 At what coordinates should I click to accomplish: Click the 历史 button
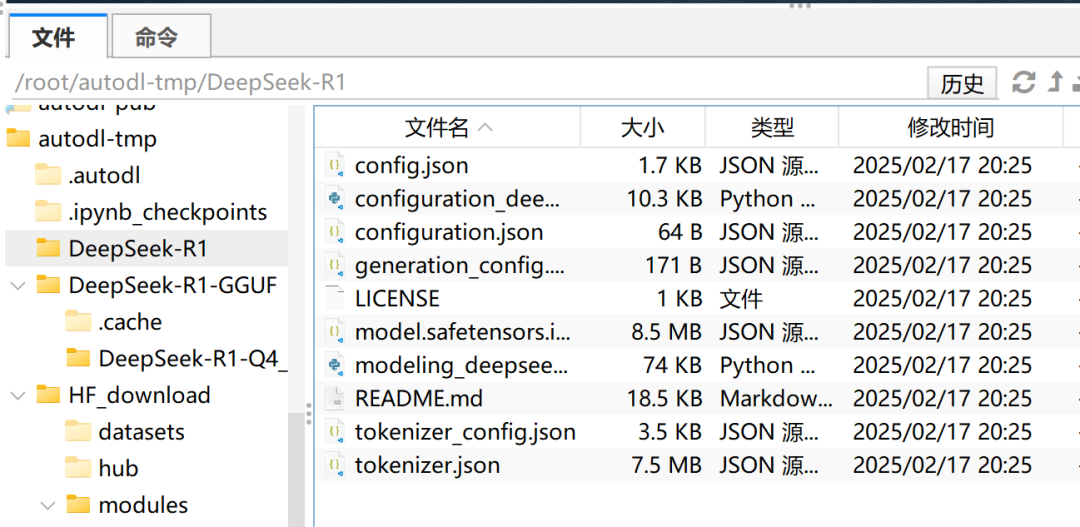pyautogui.click(x=962, y=83)
